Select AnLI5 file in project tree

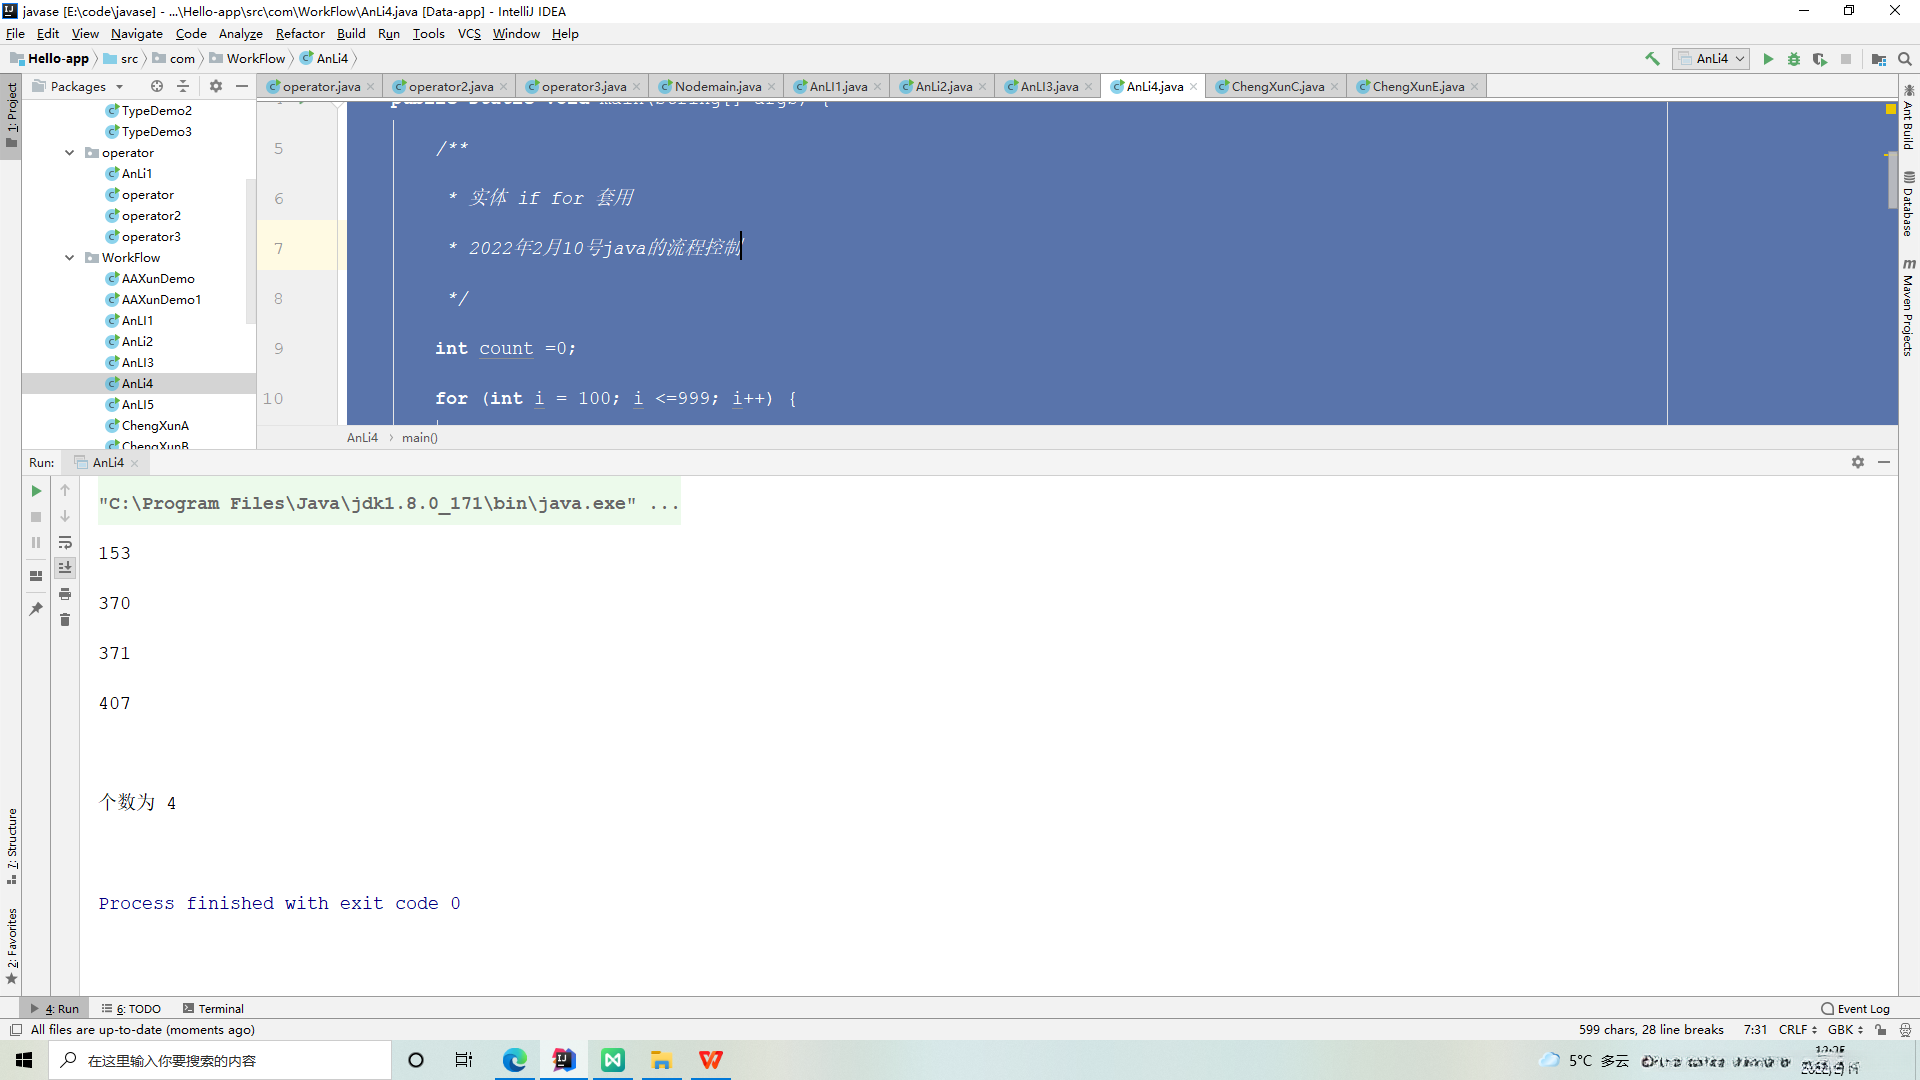(x=136, y=404)
